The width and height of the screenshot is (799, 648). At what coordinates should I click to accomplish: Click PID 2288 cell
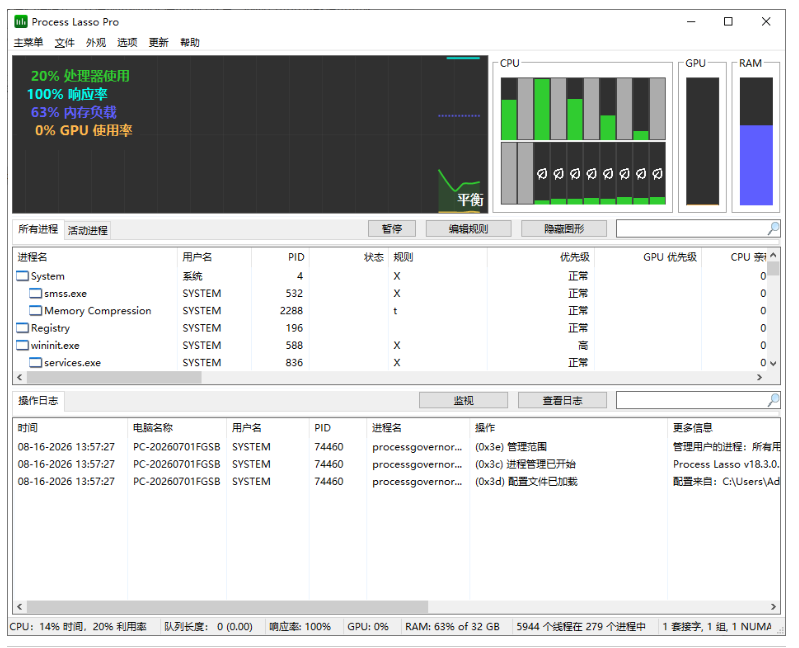click(291, 311)
